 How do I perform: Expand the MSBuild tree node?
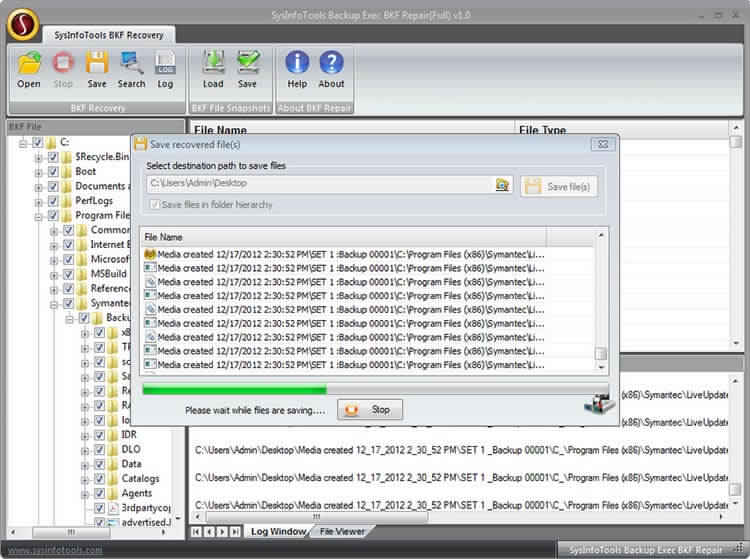tap(54, 275)
